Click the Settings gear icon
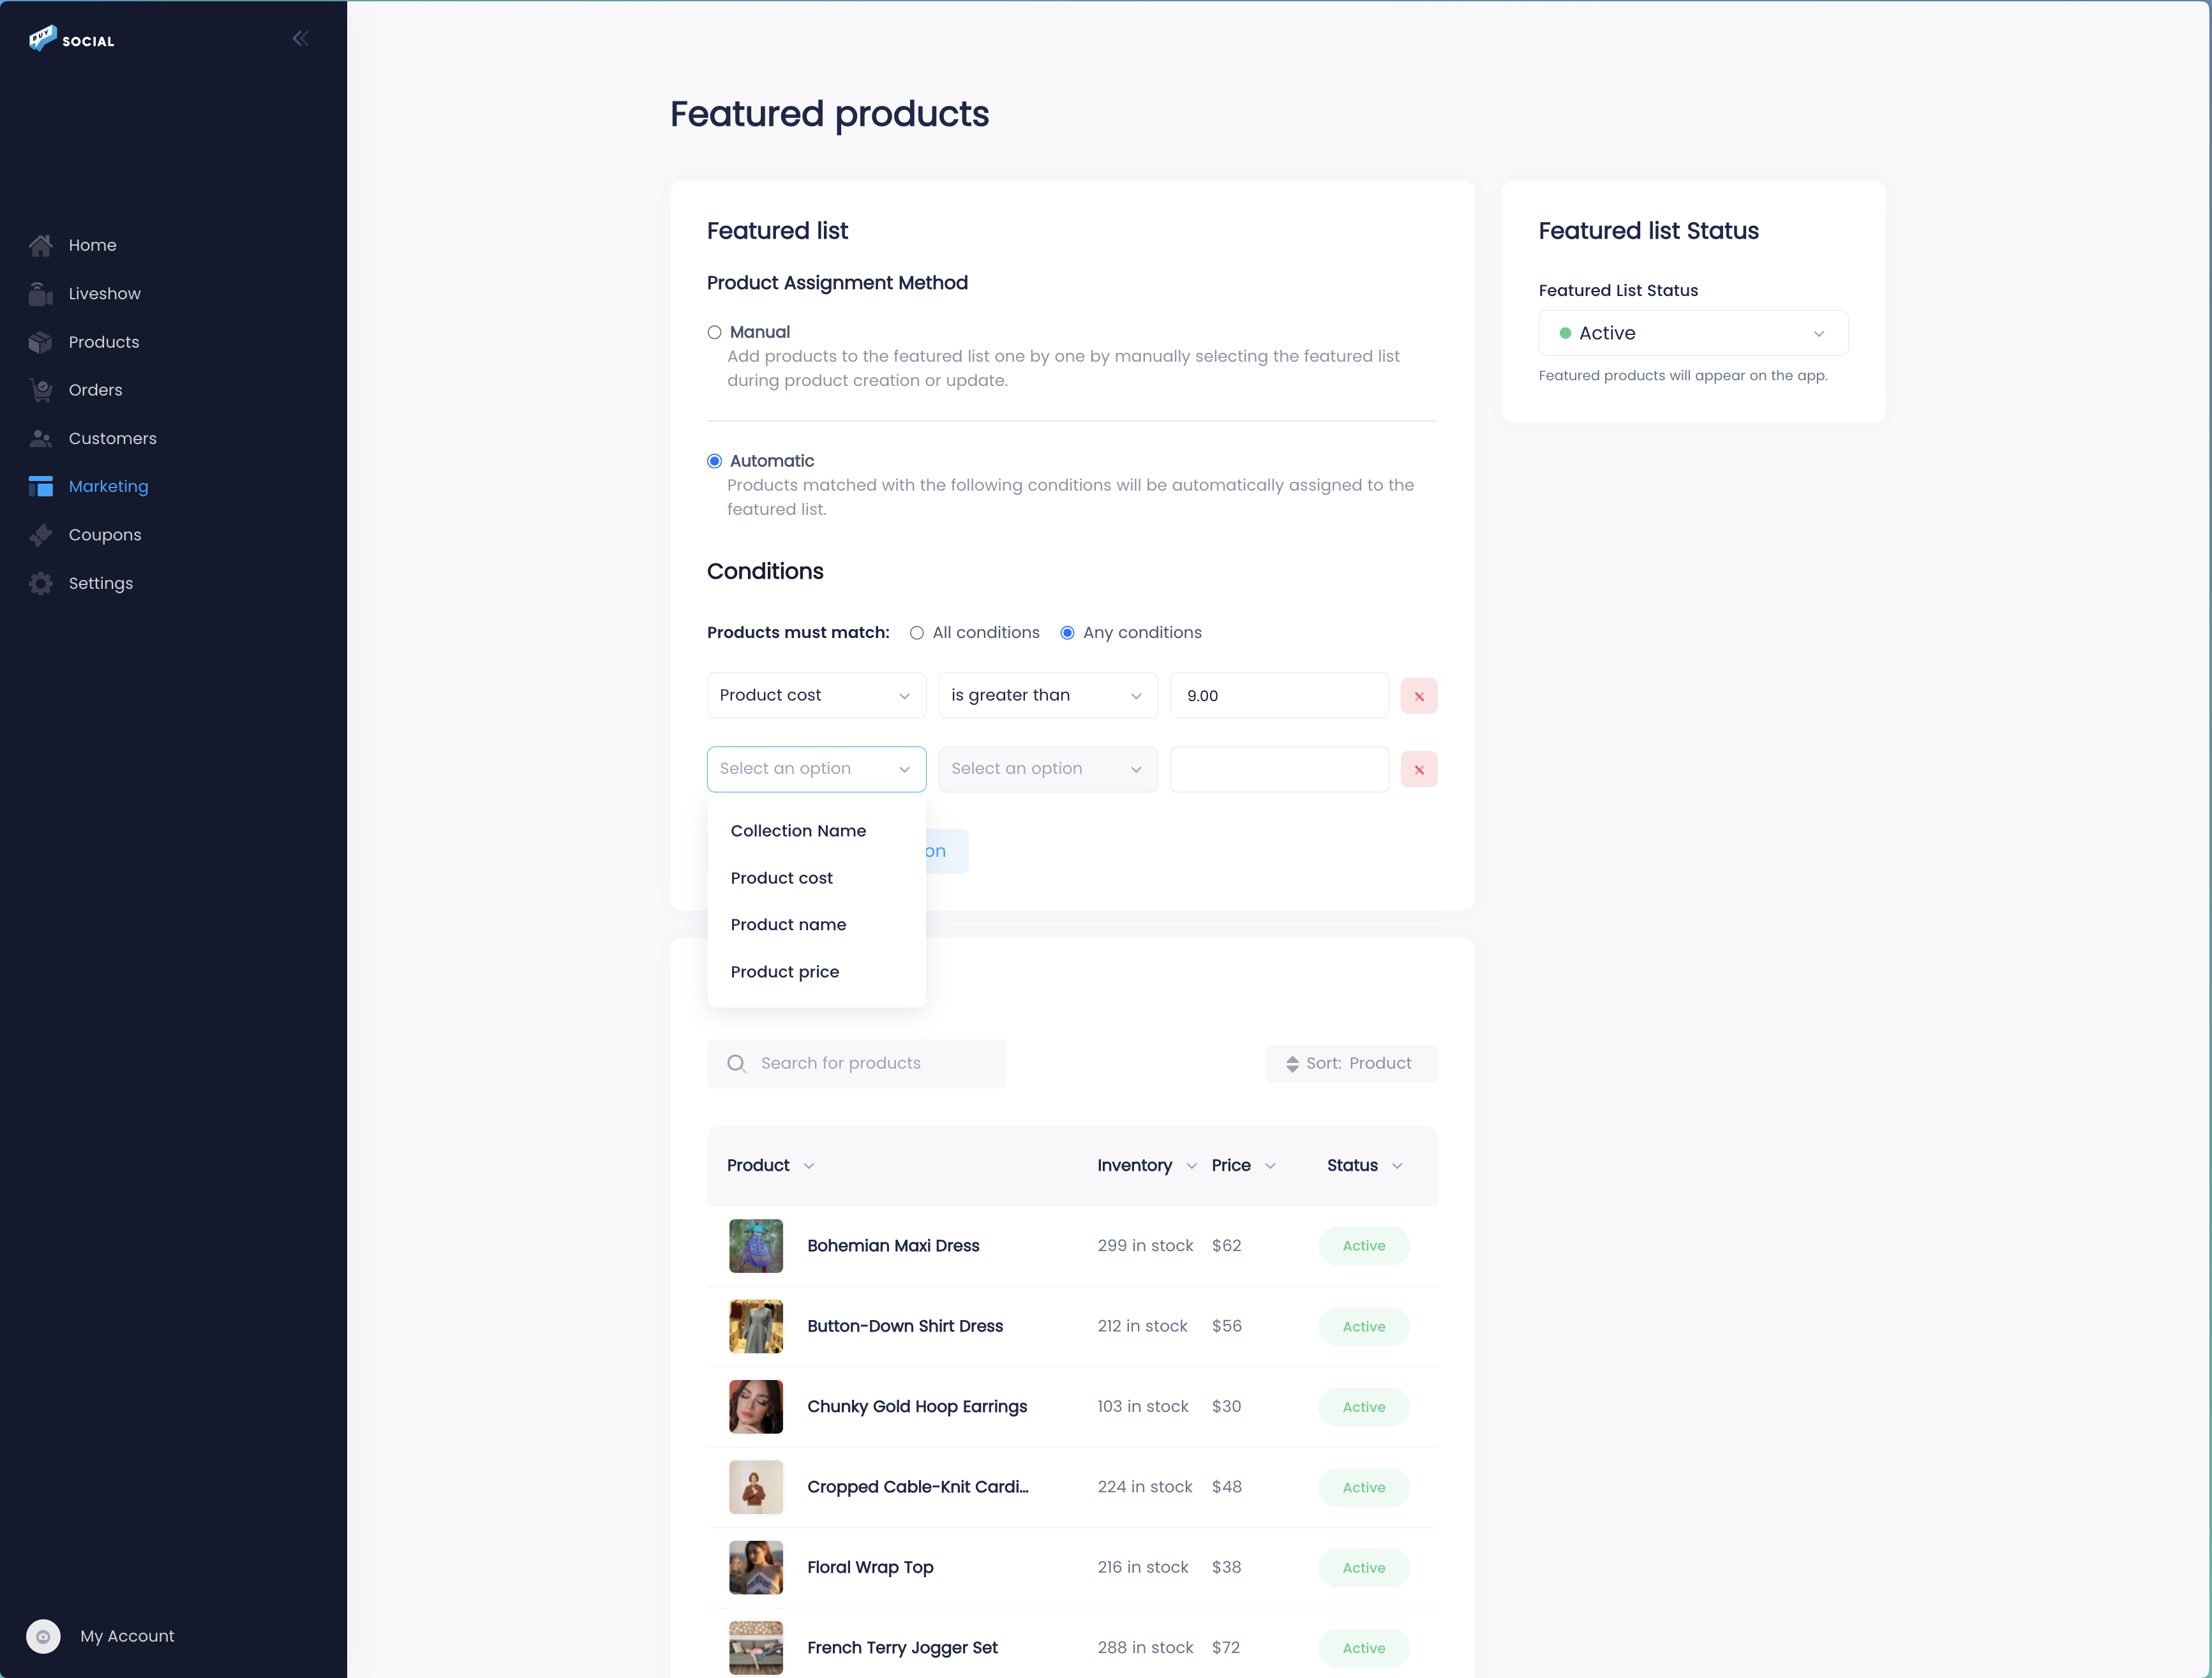2212x1678 pixels. 40,583
